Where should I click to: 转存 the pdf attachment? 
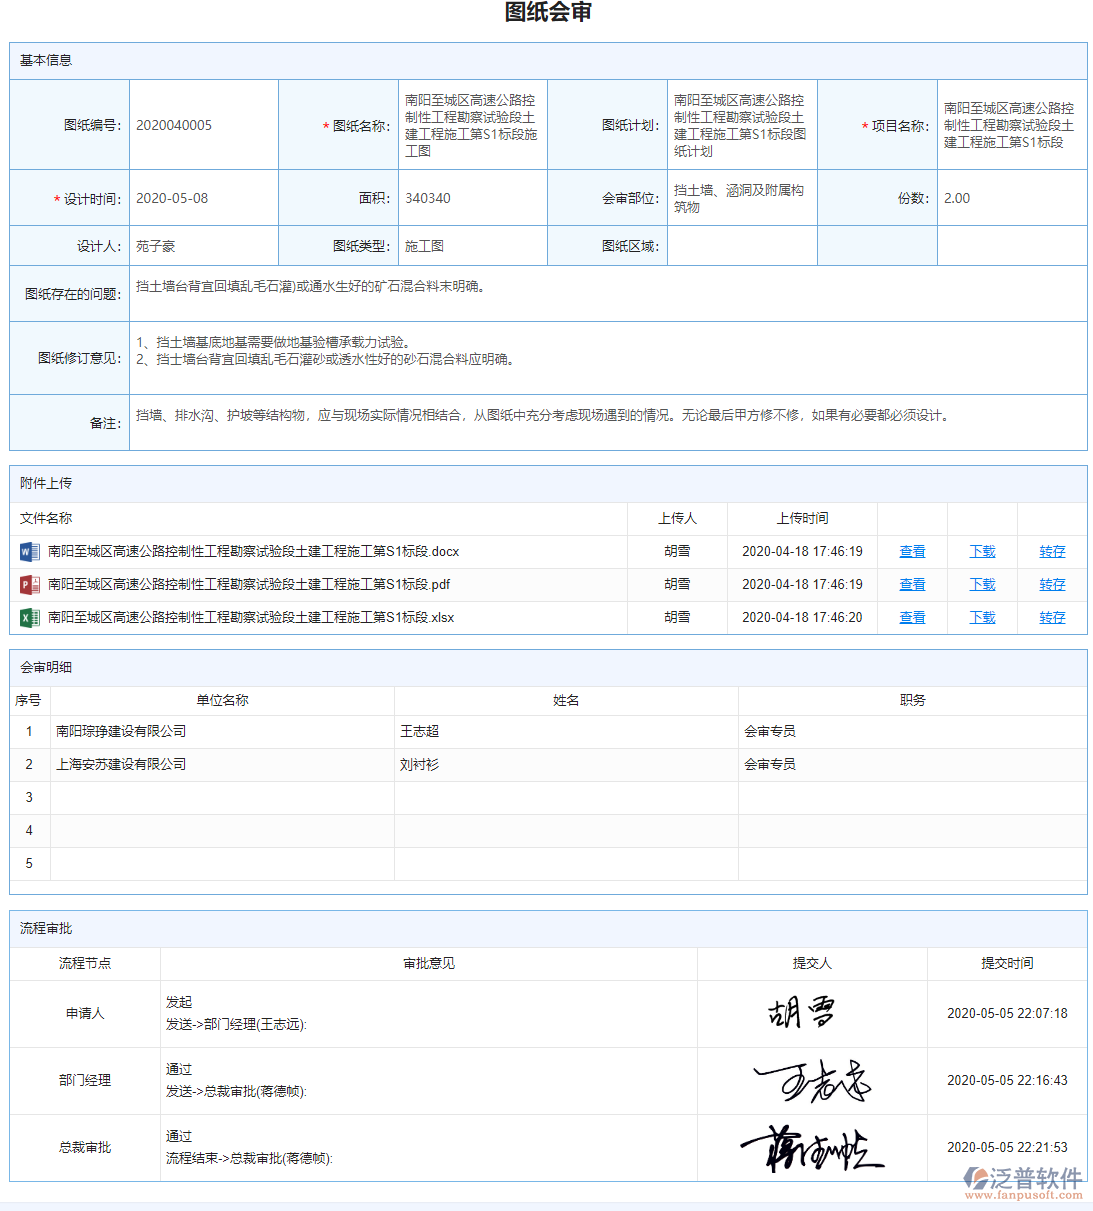point(1051,584)
